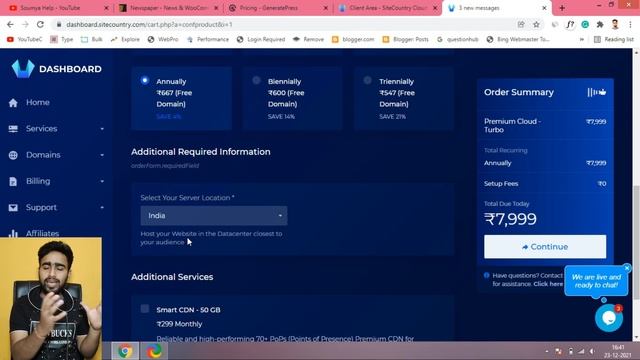
Task: Click We are live and ready to chat bubble
Action: pyautogui.click(x=596, y=281)
